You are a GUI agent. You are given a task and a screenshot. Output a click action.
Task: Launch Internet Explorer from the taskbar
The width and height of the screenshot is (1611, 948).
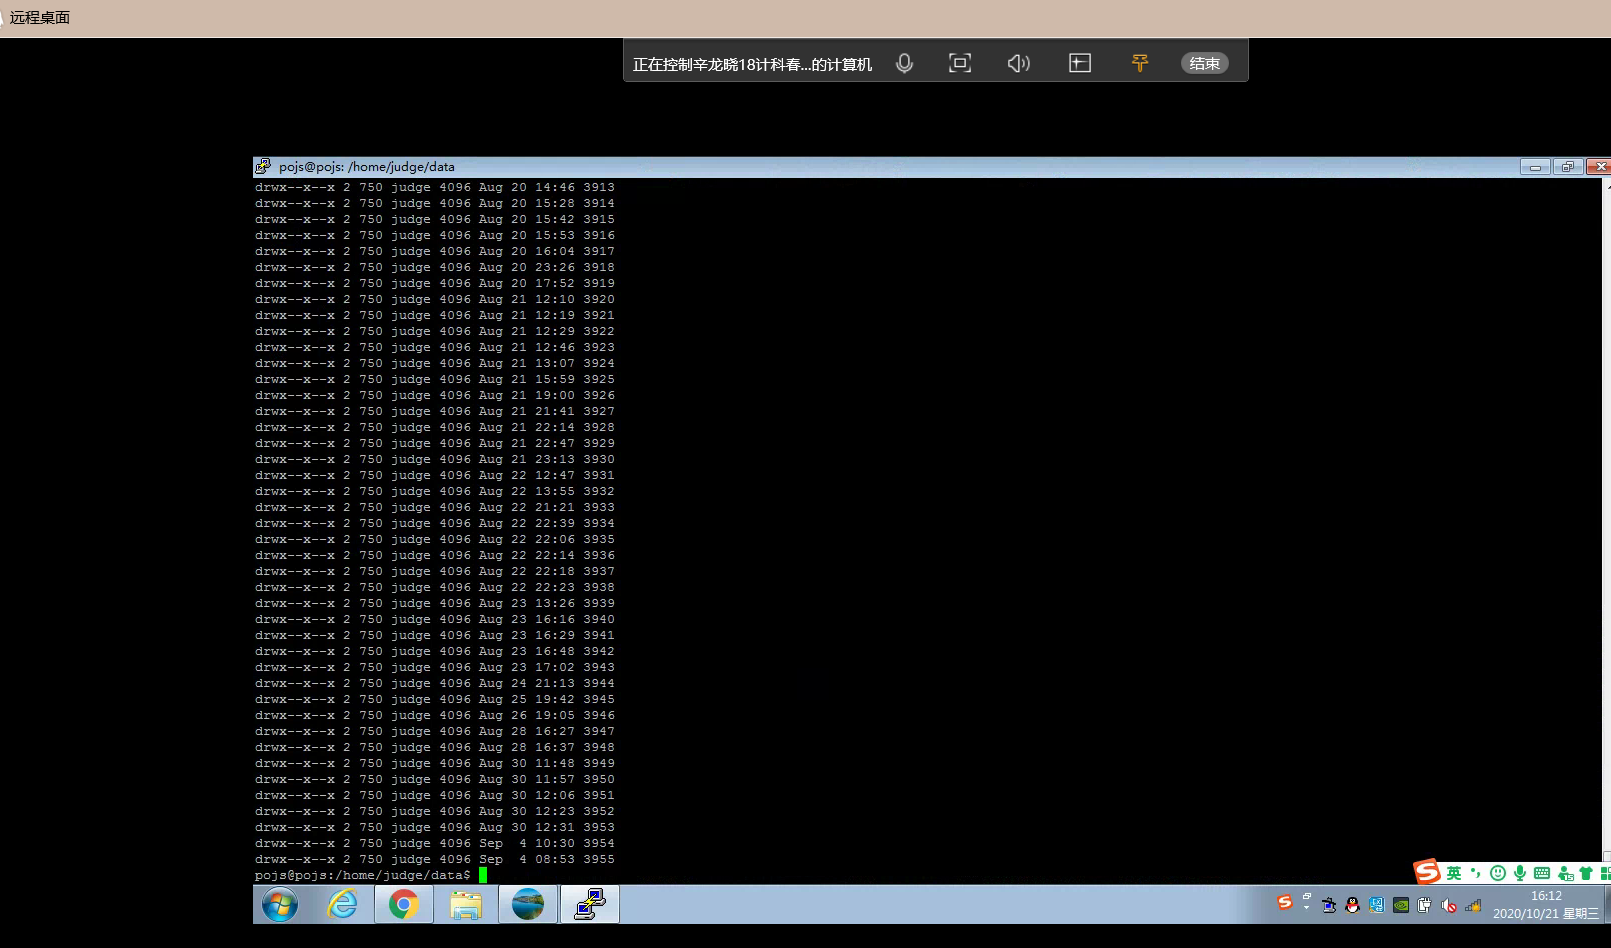pyautogui.click(x=342, y=905)
